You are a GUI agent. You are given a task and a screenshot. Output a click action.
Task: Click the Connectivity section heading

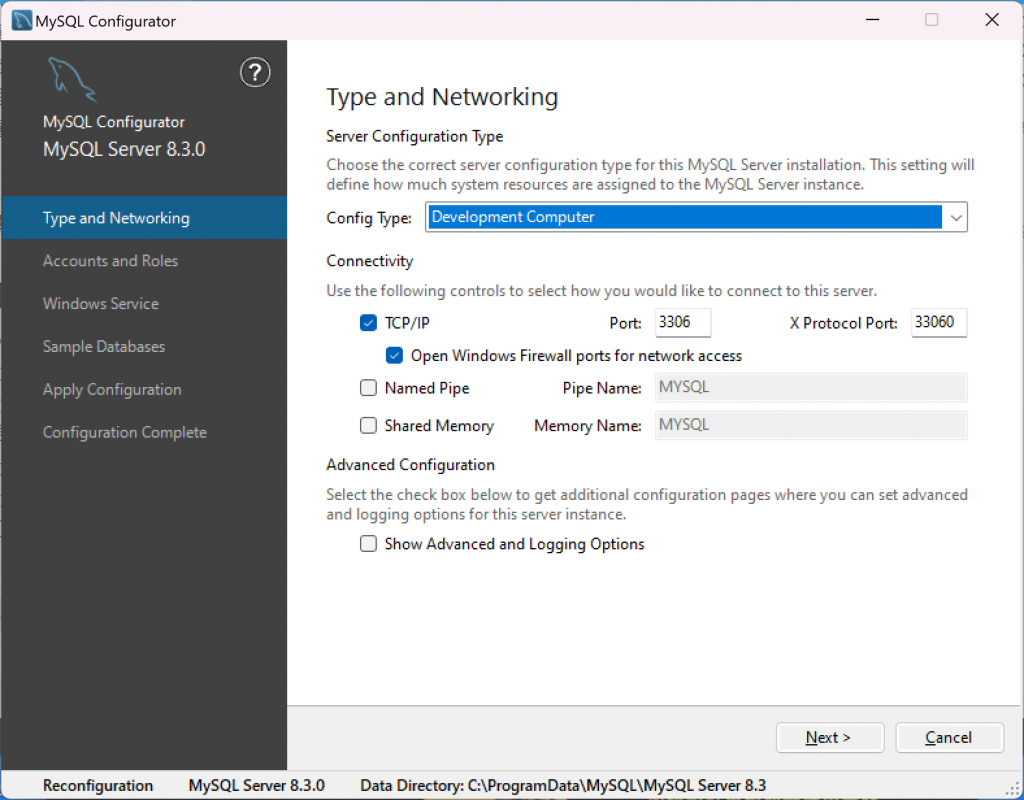tap(370, 261)
